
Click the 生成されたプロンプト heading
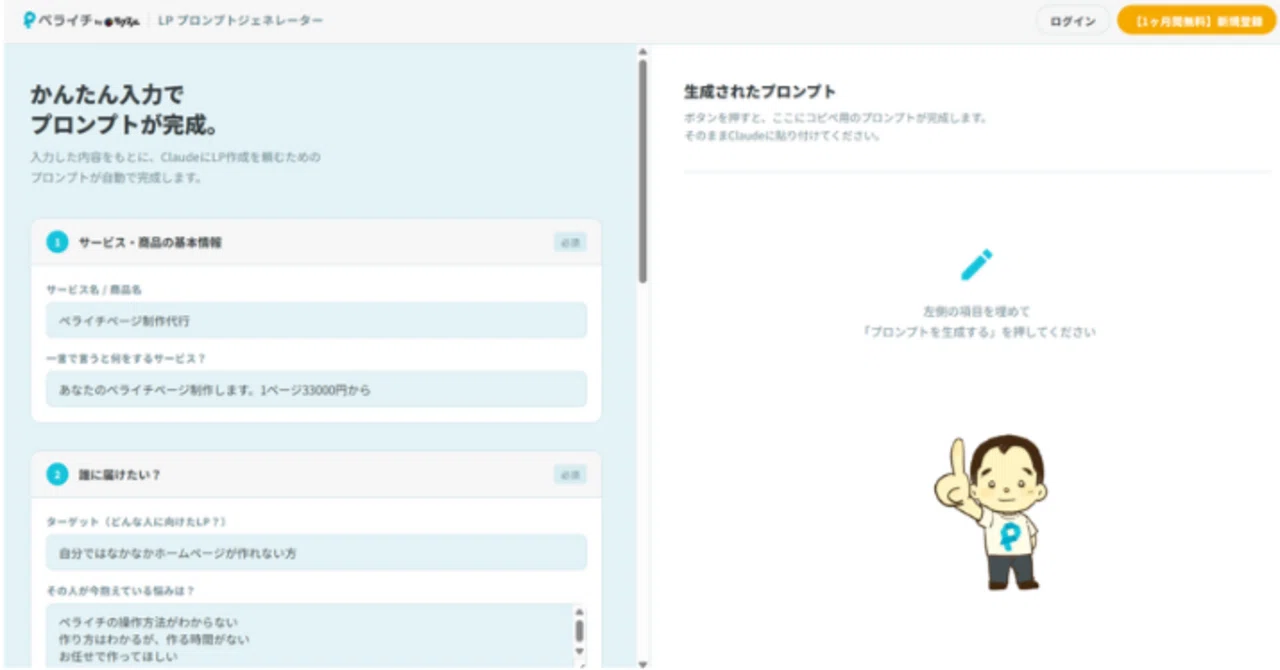pyautogui.click(x=759, y=92)
